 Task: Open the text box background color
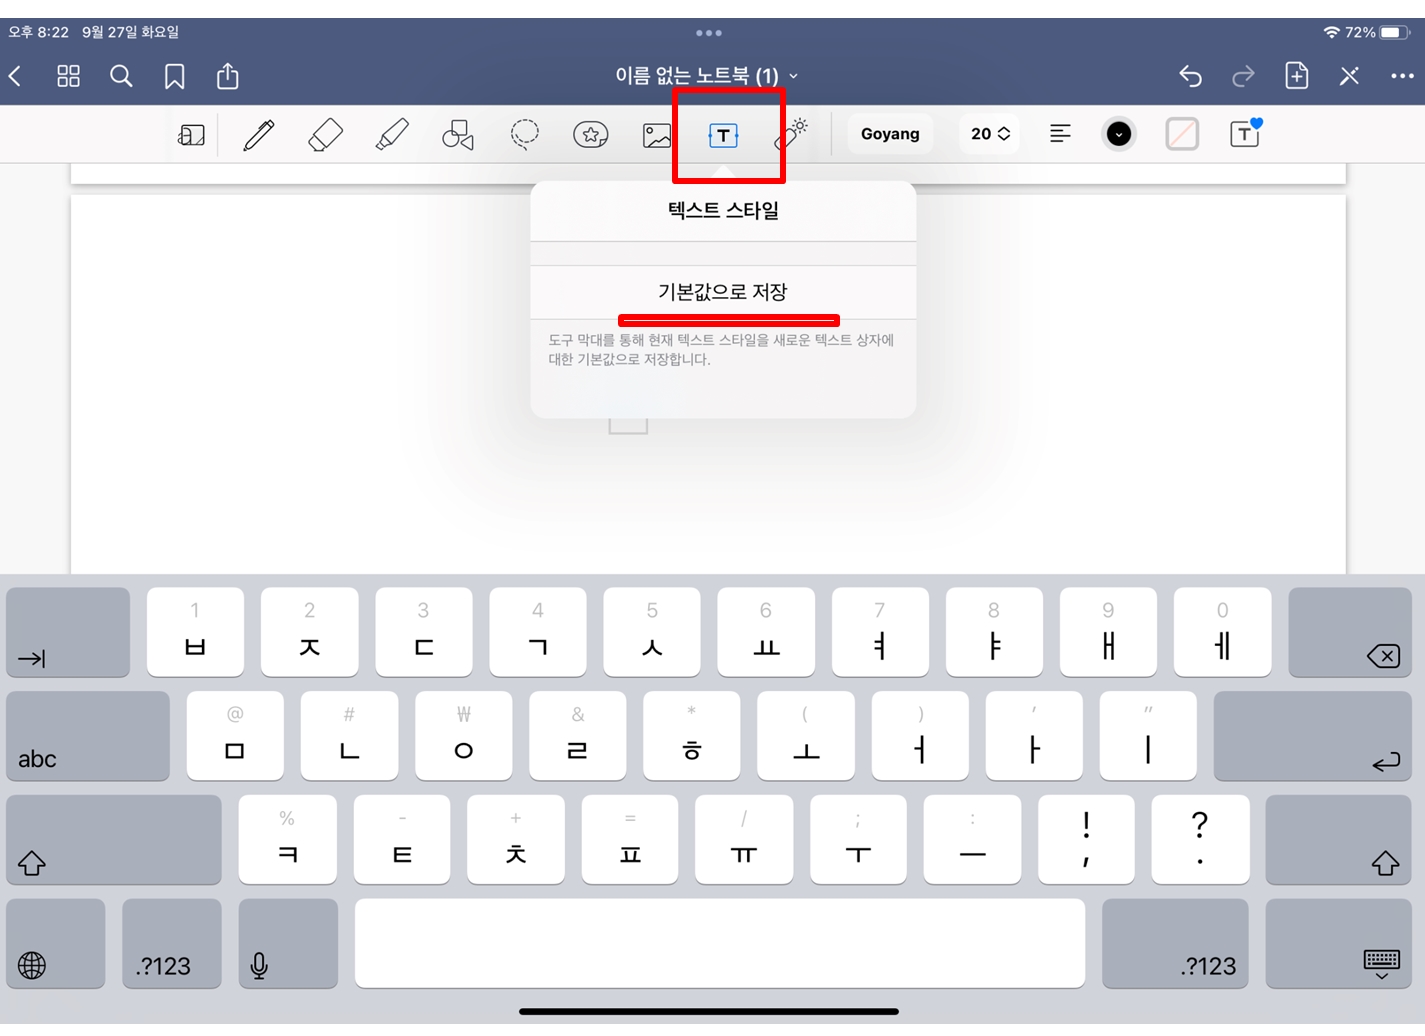pos(1182,134)
